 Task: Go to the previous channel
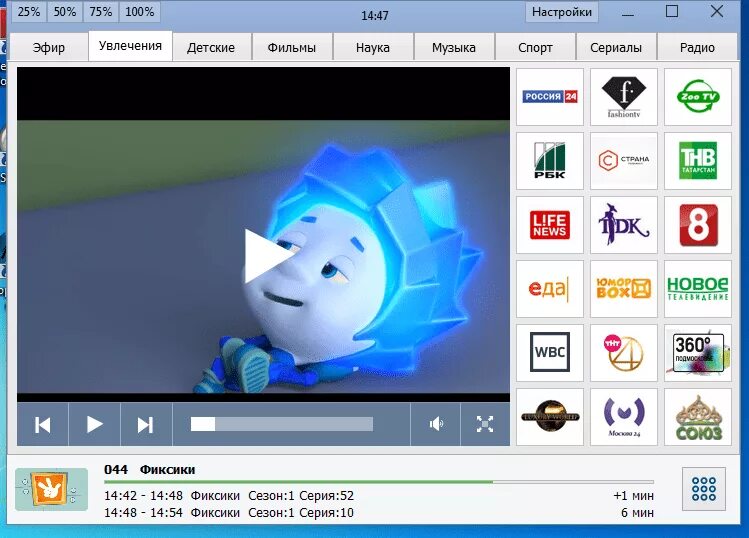coord(43,424)
